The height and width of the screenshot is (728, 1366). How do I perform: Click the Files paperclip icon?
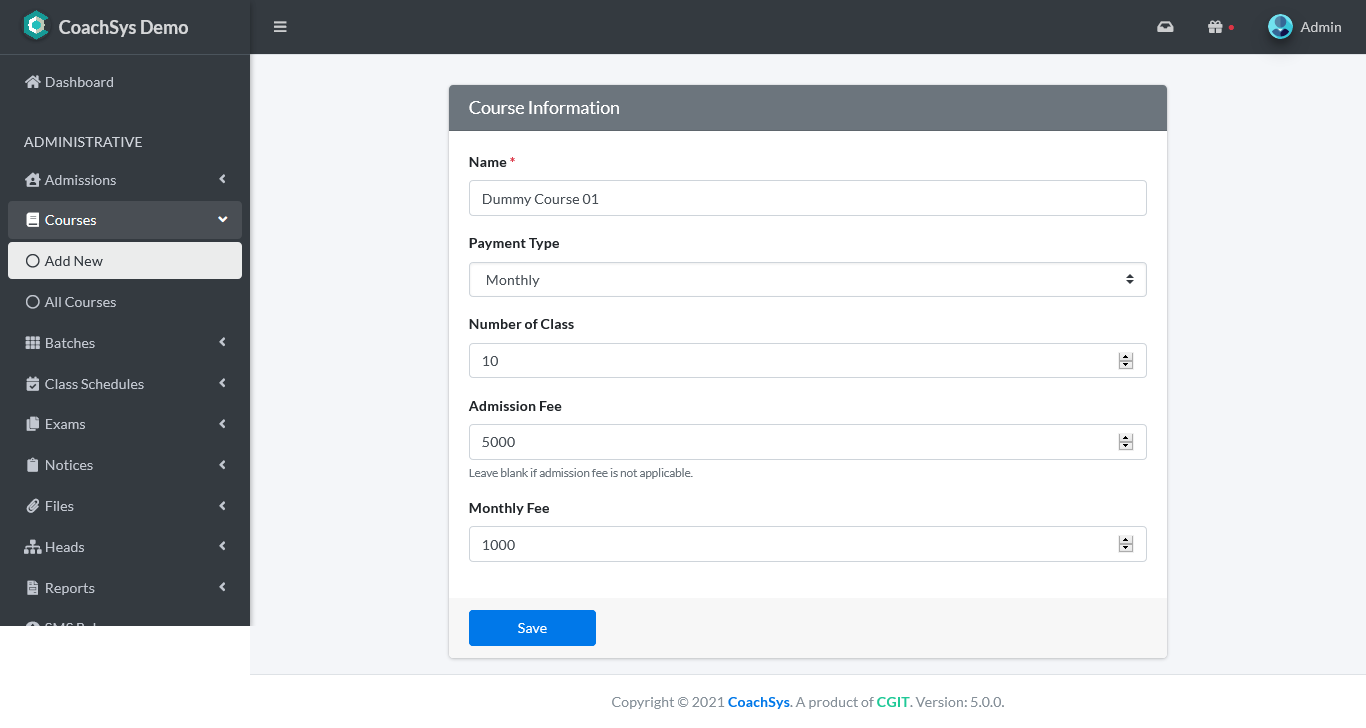click(32, 506)
